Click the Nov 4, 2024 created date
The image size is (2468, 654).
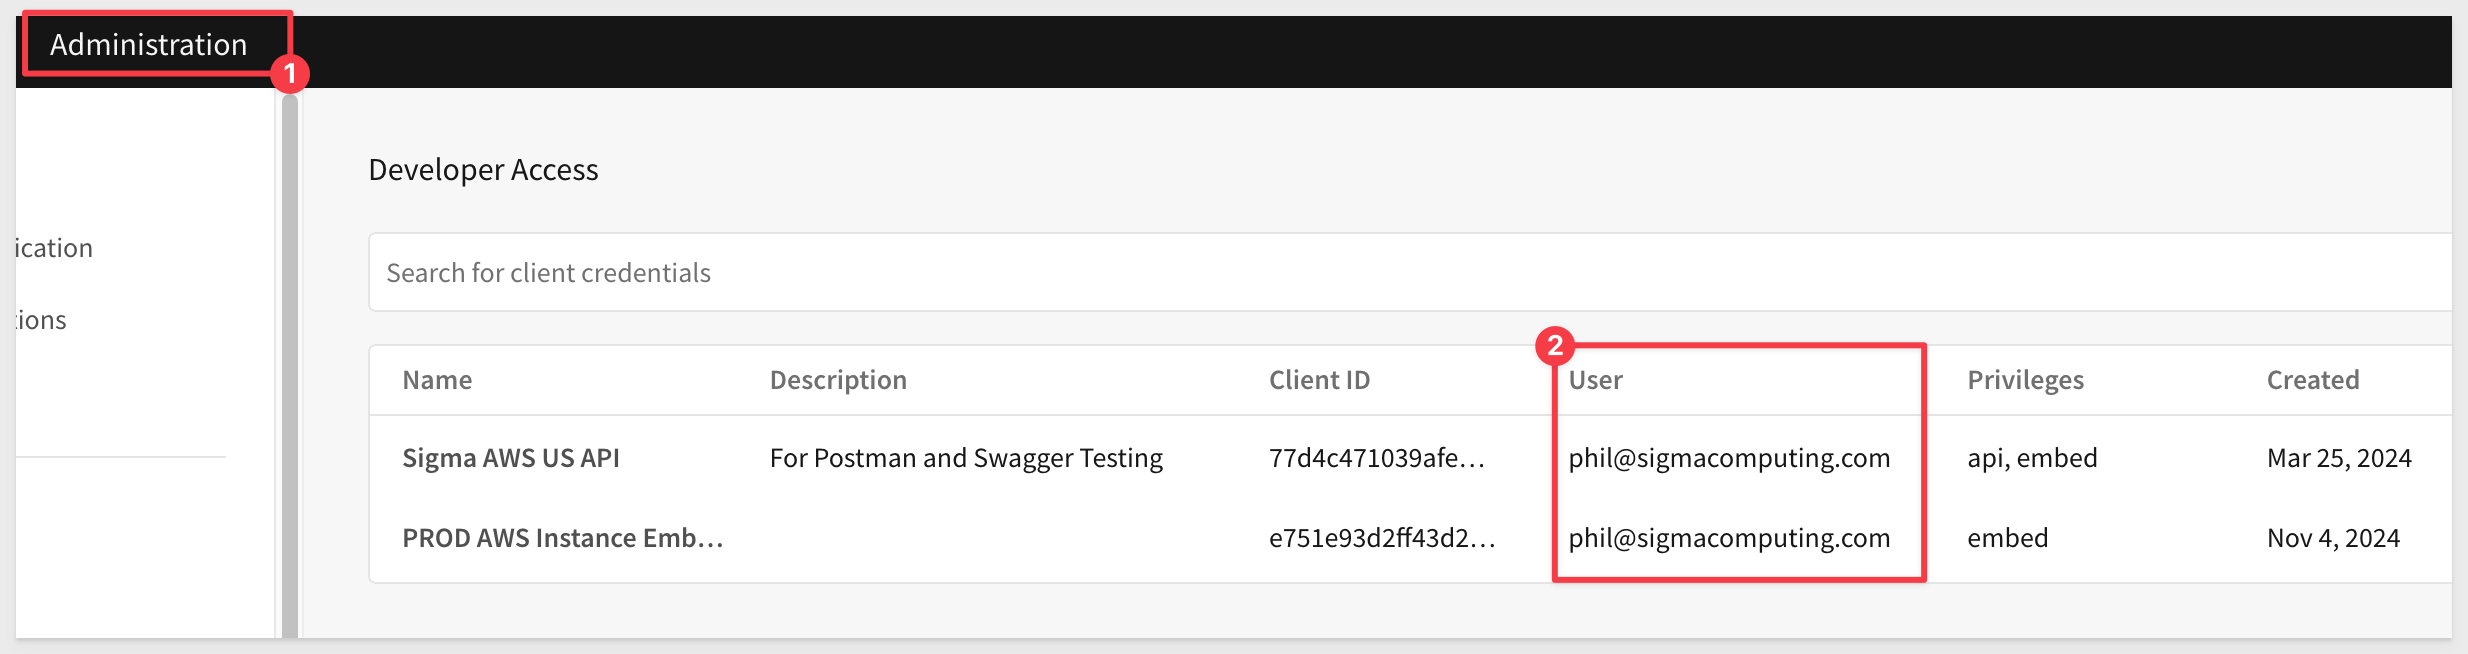coord(2333,538)
